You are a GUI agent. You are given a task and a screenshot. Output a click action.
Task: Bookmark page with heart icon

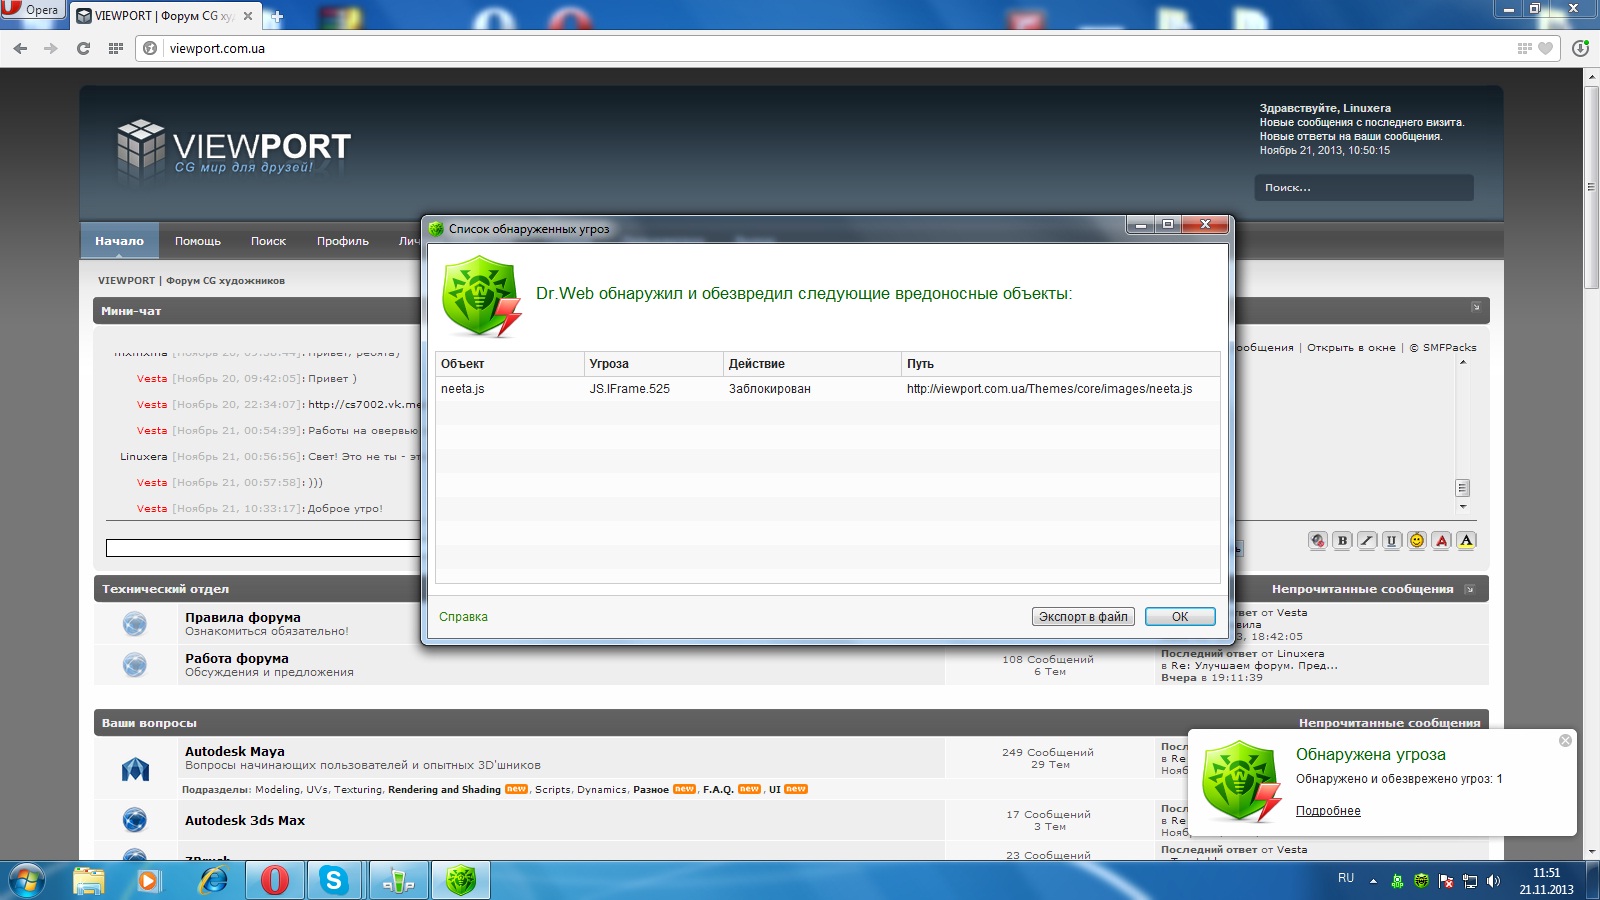coord(1546,48)
